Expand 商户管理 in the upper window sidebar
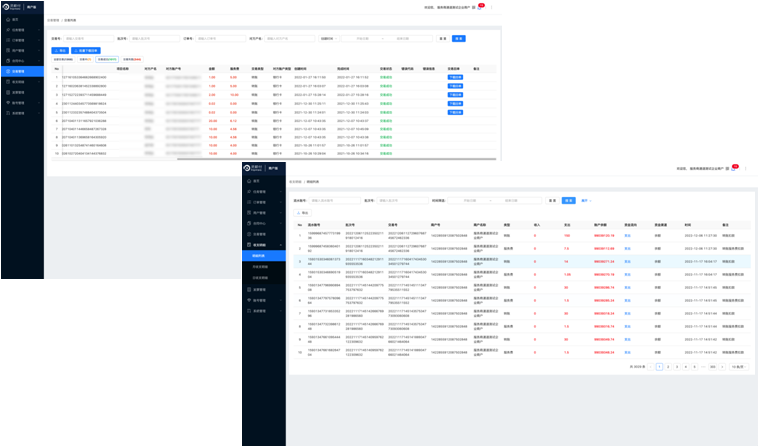 pos(22,50)
